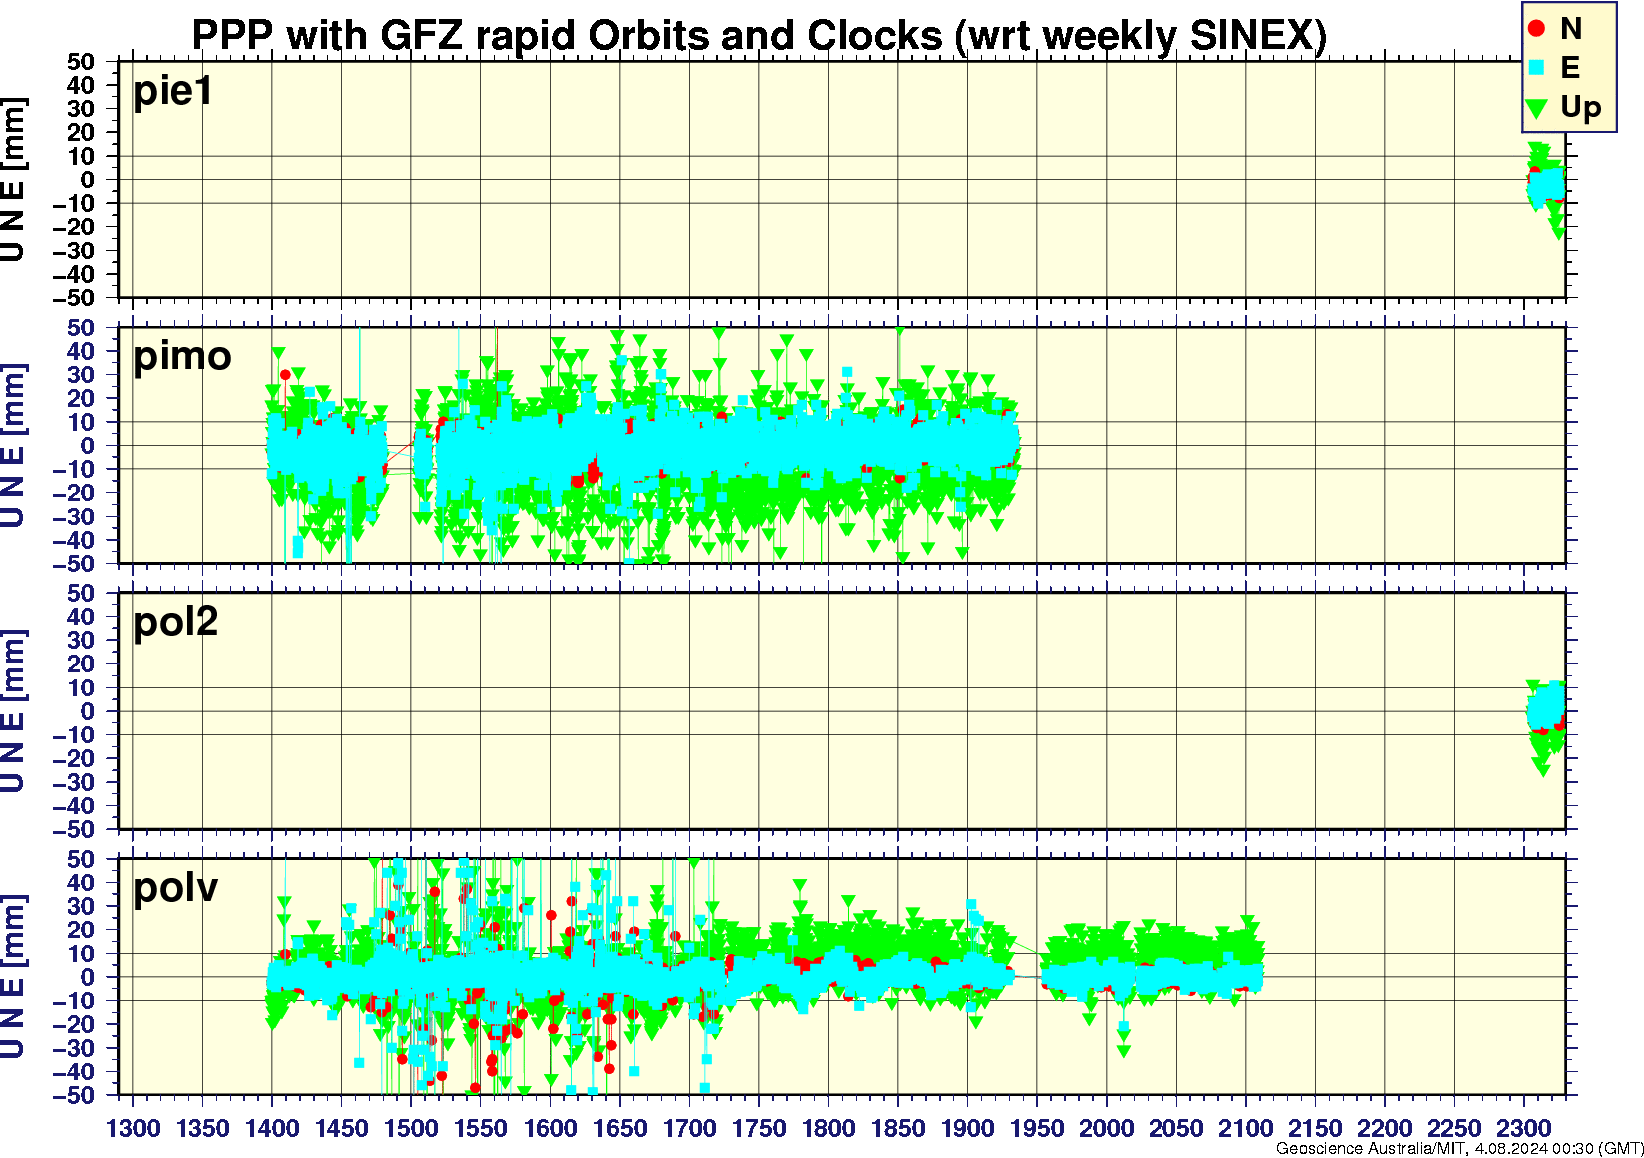
Task: Click the red circle N legend marker
Action: pyautogui.click(x=1537, y=29)
